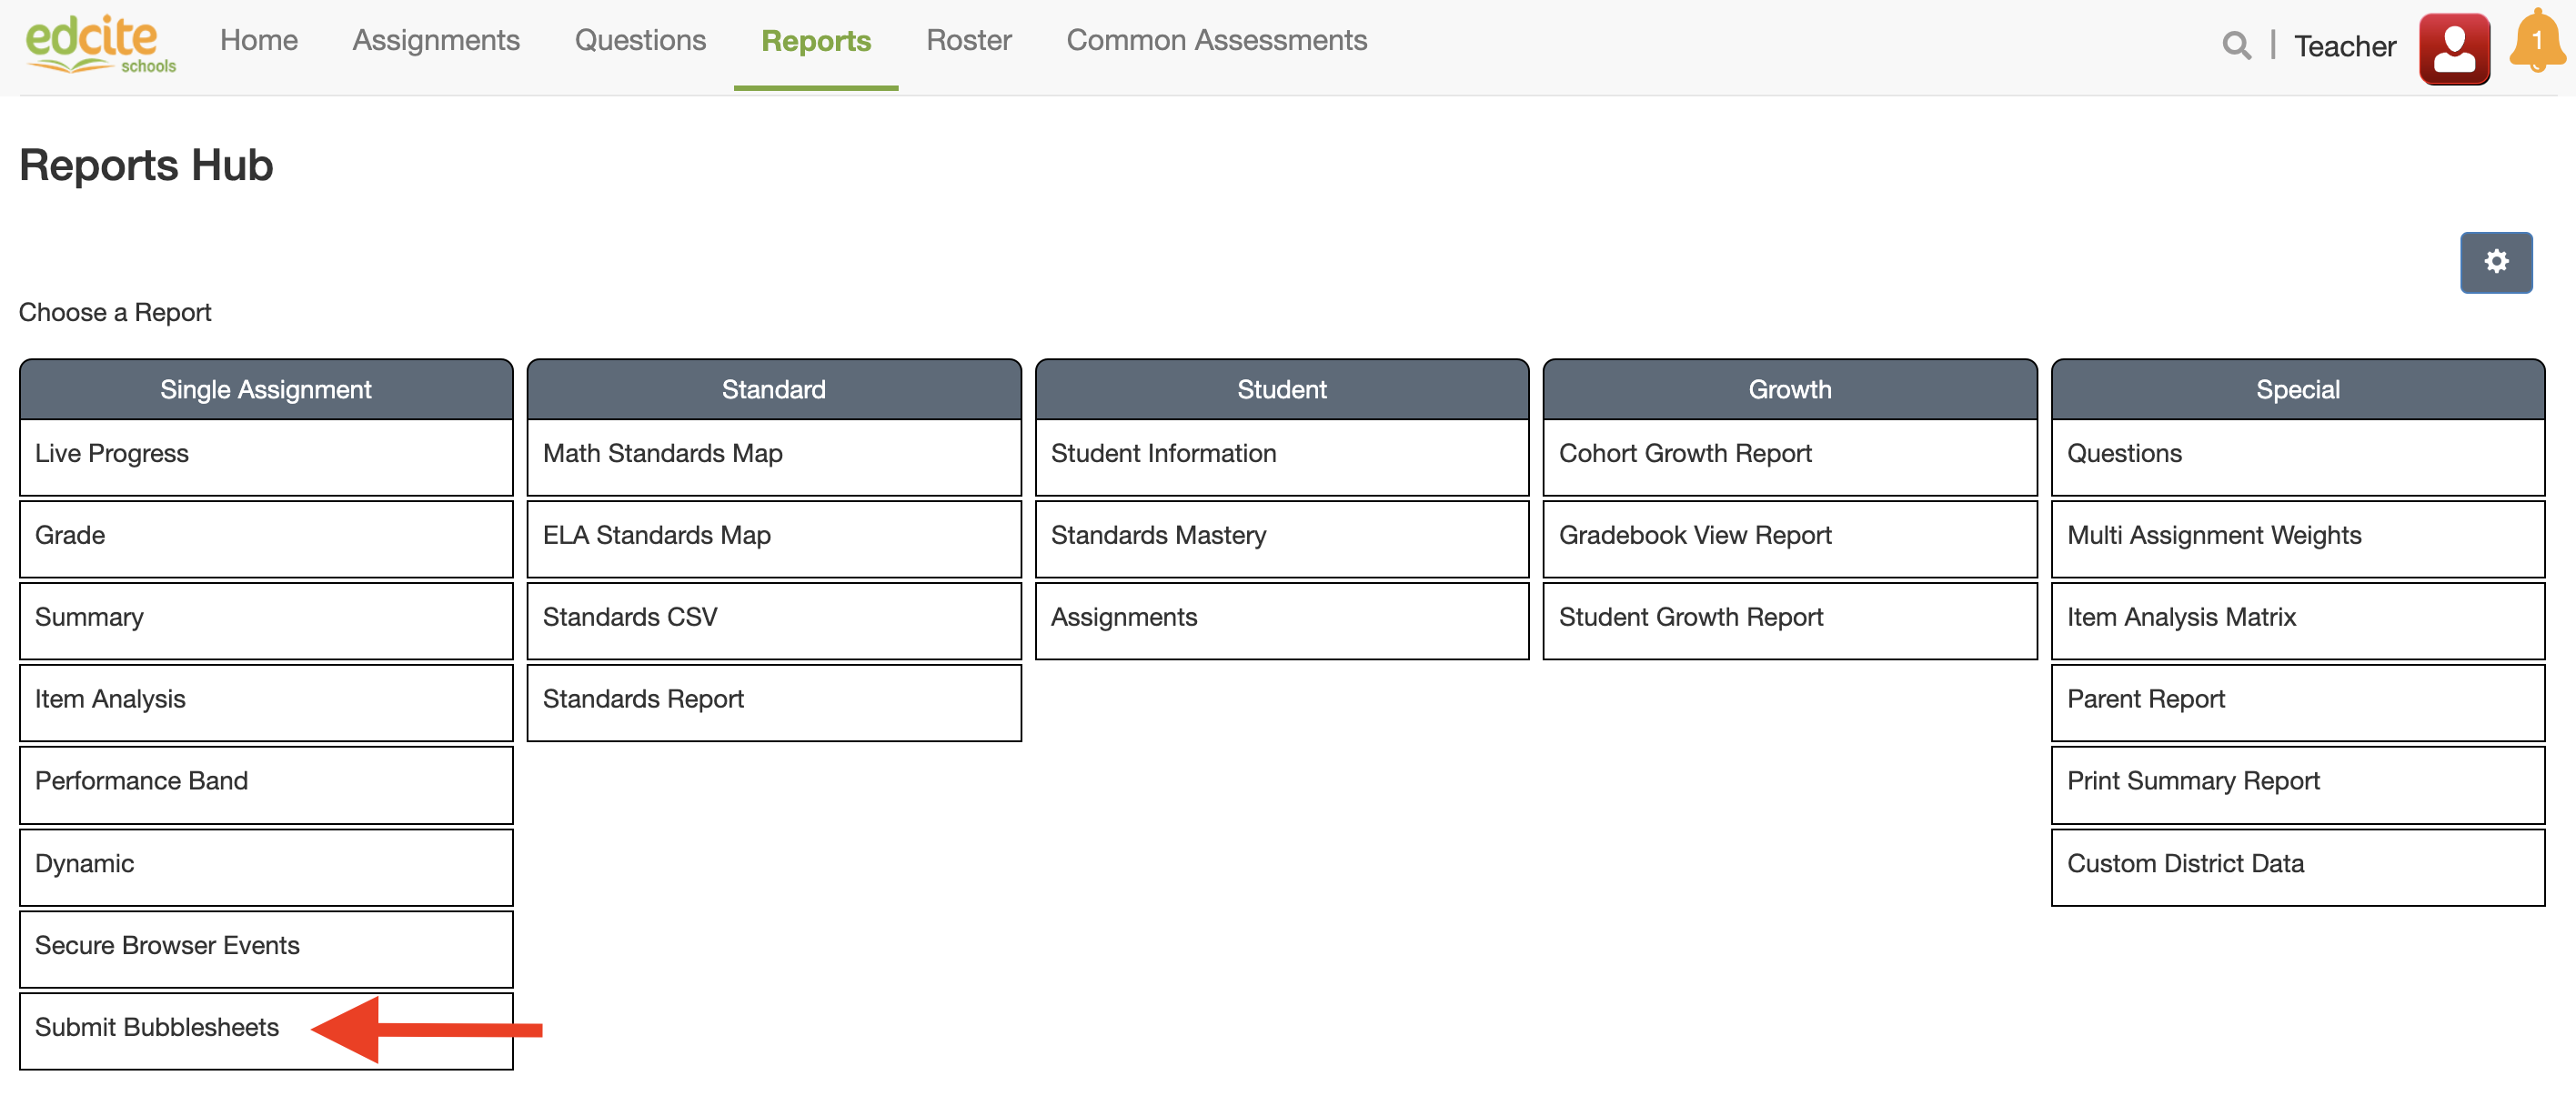Click the red Teacher profile icon
This screenshot has width=2576, height=1106.
[2454, 46]
